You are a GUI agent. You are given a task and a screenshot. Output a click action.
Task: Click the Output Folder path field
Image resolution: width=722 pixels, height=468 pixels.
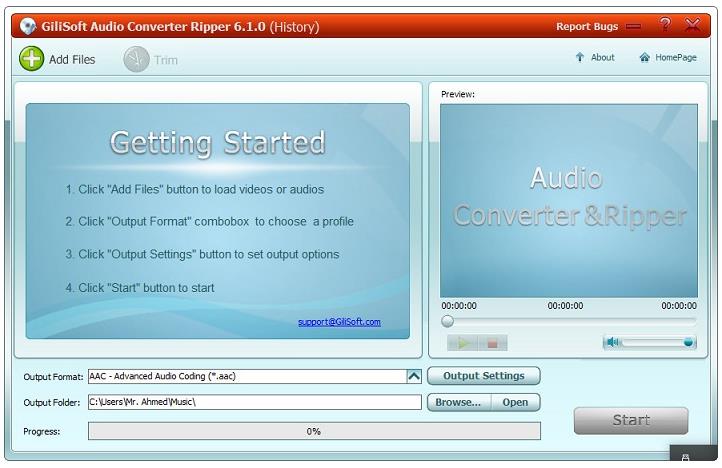click(x=254, y=402)
